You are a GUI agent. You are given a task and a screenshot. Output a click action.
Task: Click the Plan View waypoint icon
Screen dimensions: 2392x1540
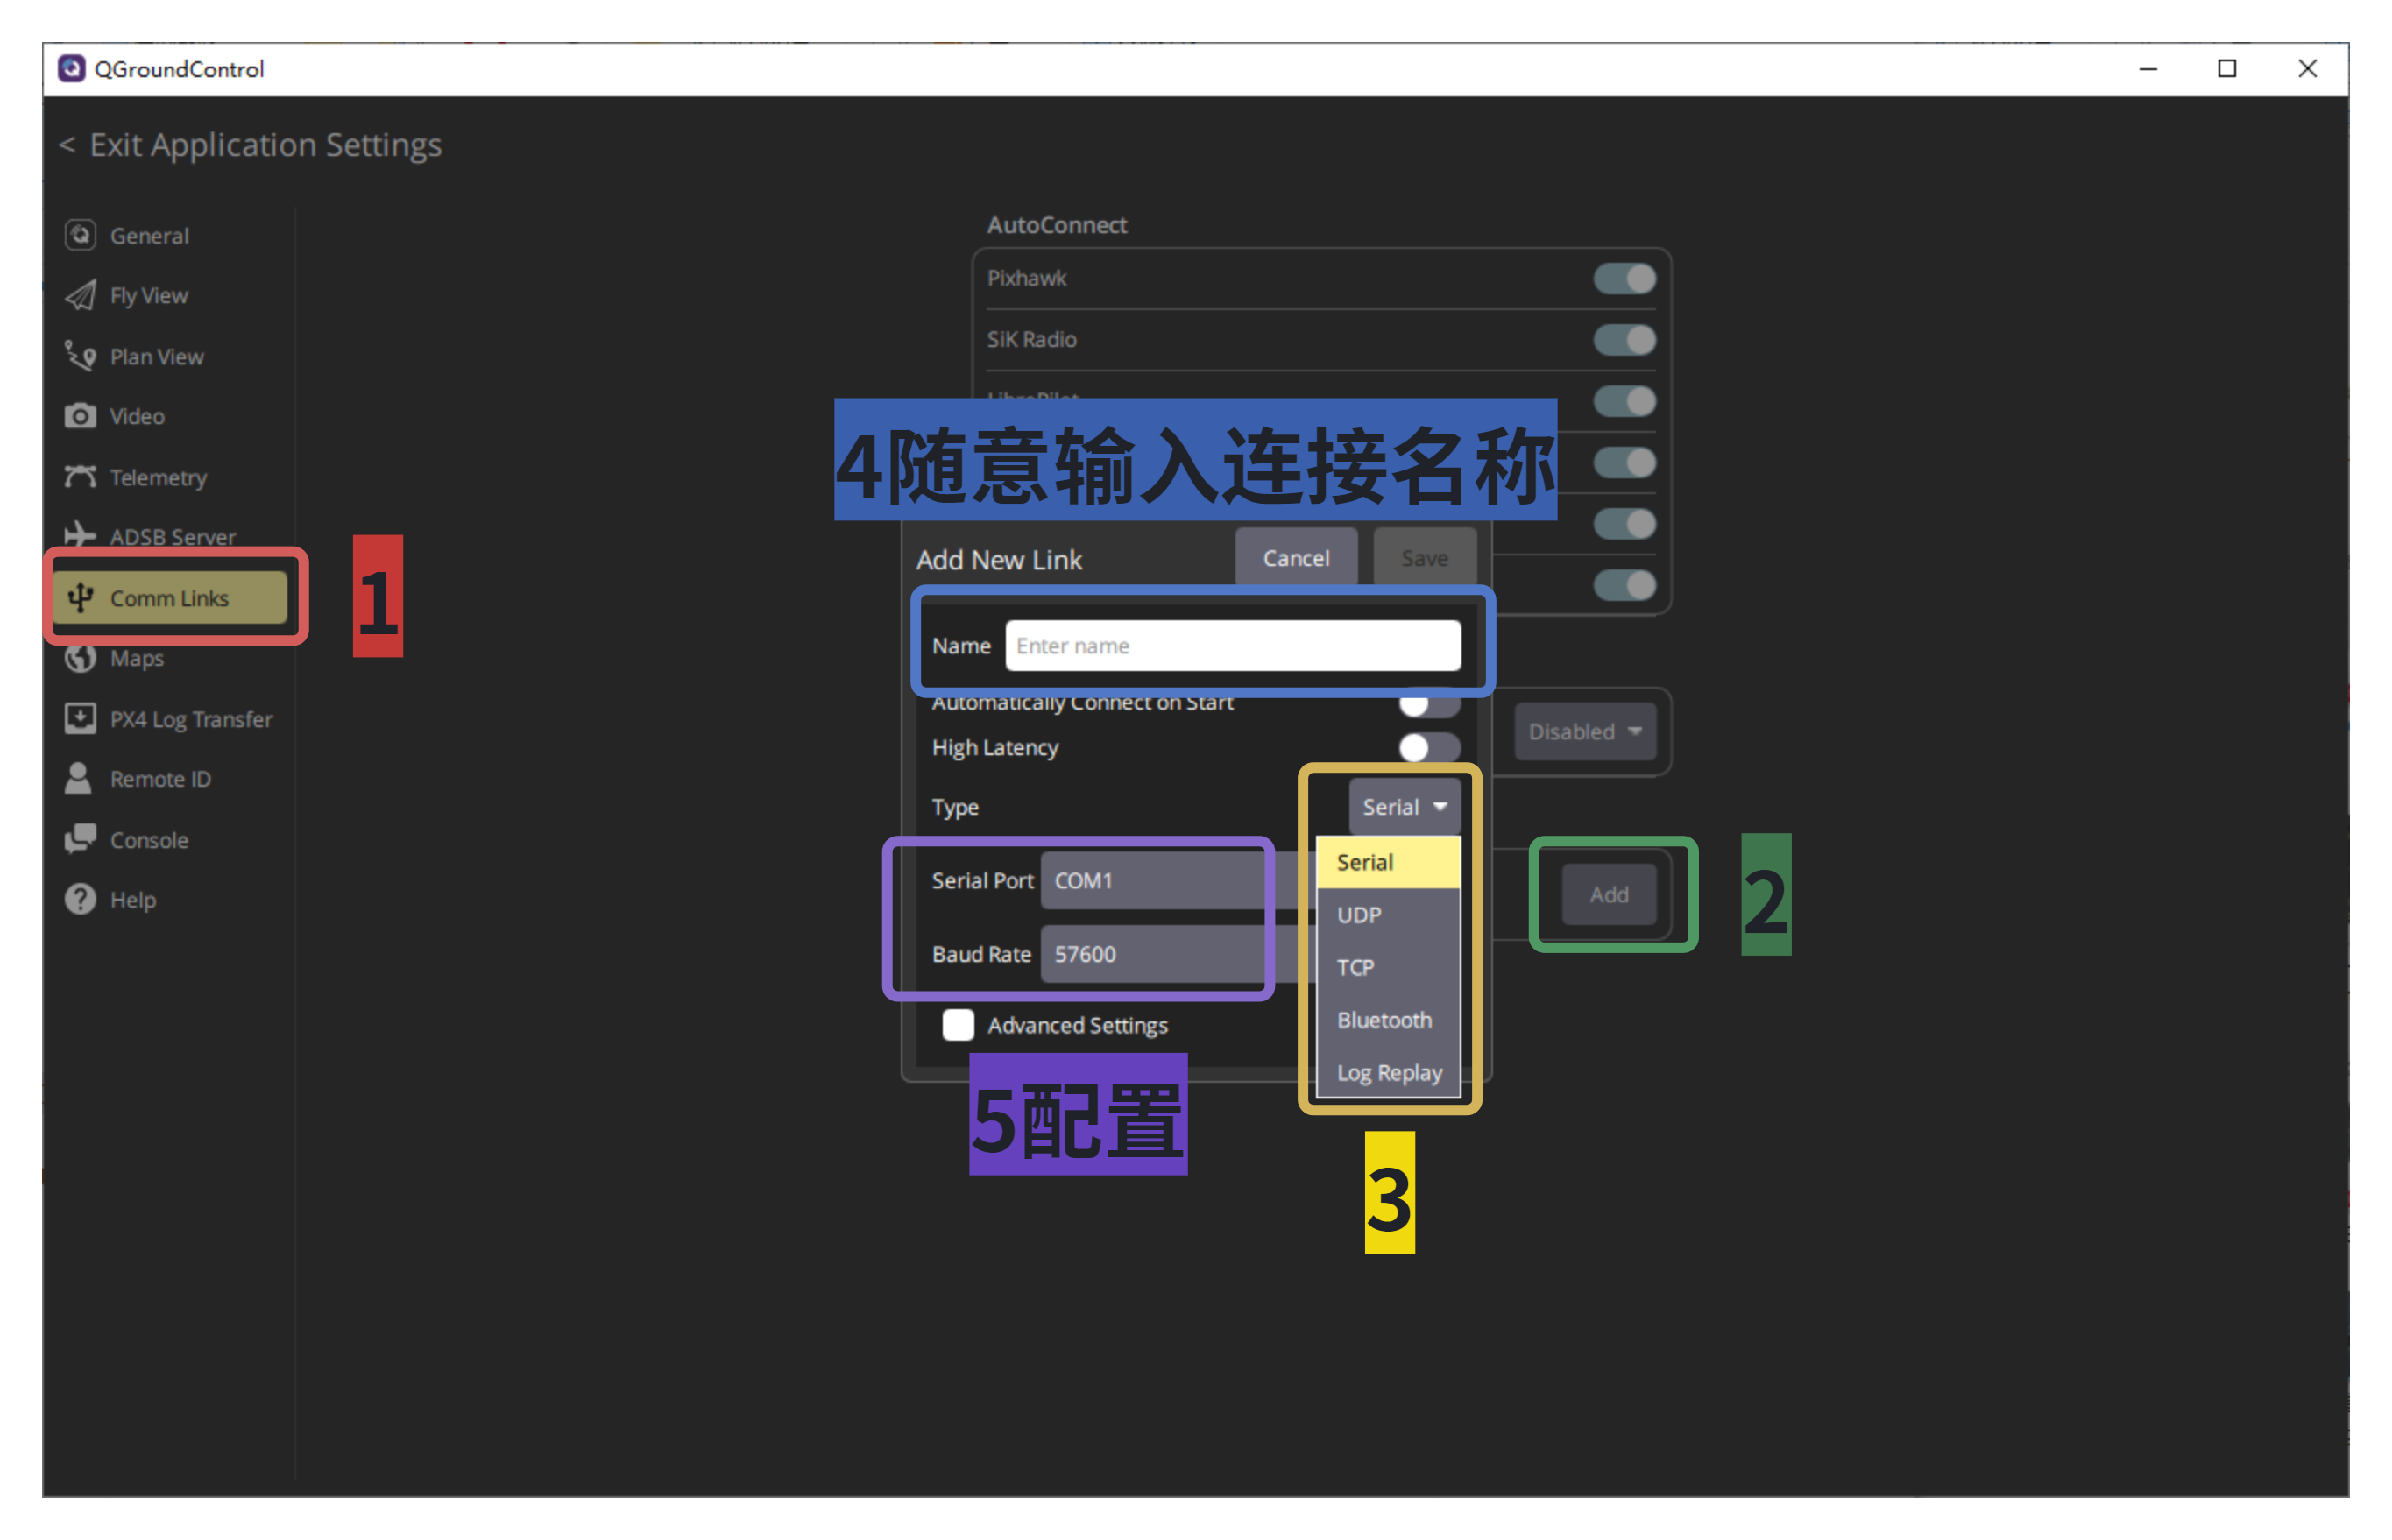pos(80,356)
